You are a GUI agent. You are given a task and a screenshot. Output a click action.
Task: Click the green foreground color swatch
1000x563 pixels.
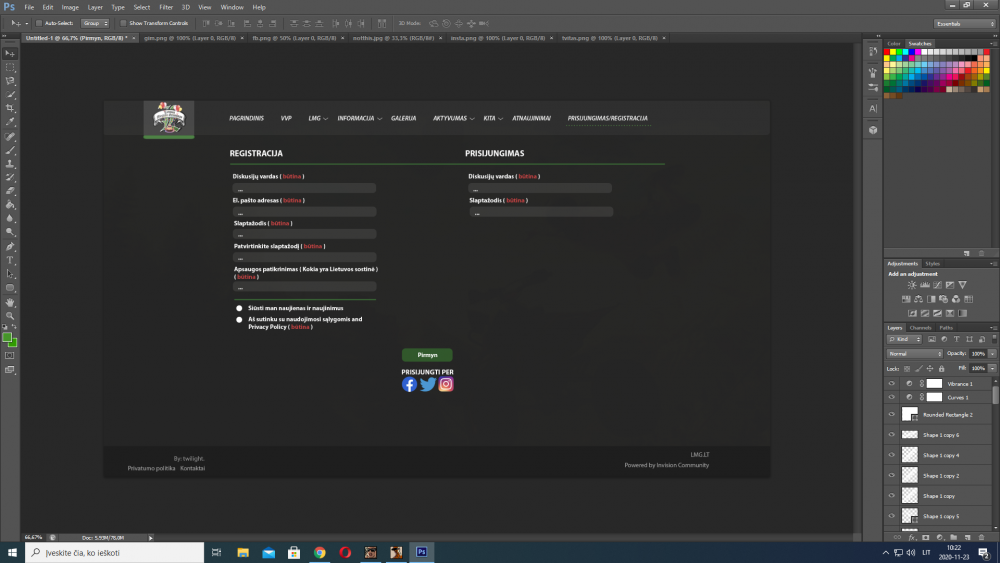point(8,338)
